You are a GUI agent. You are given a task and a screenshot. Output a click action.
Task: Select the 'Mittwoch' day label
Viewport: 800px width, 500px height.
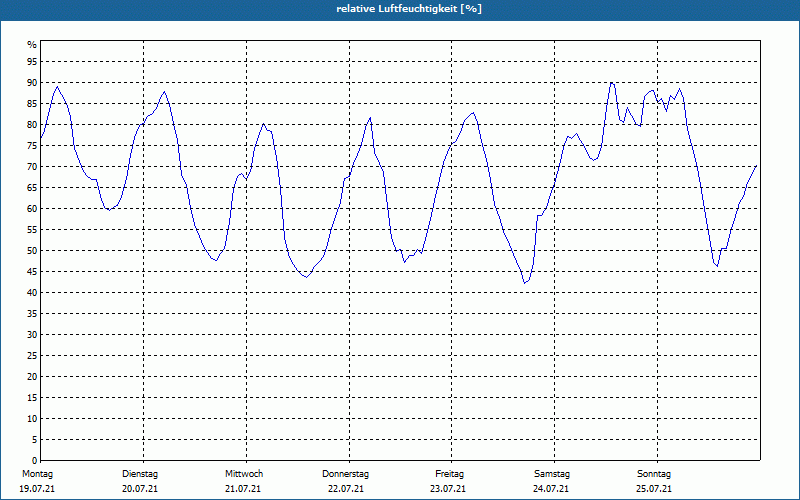pos(244,474)
